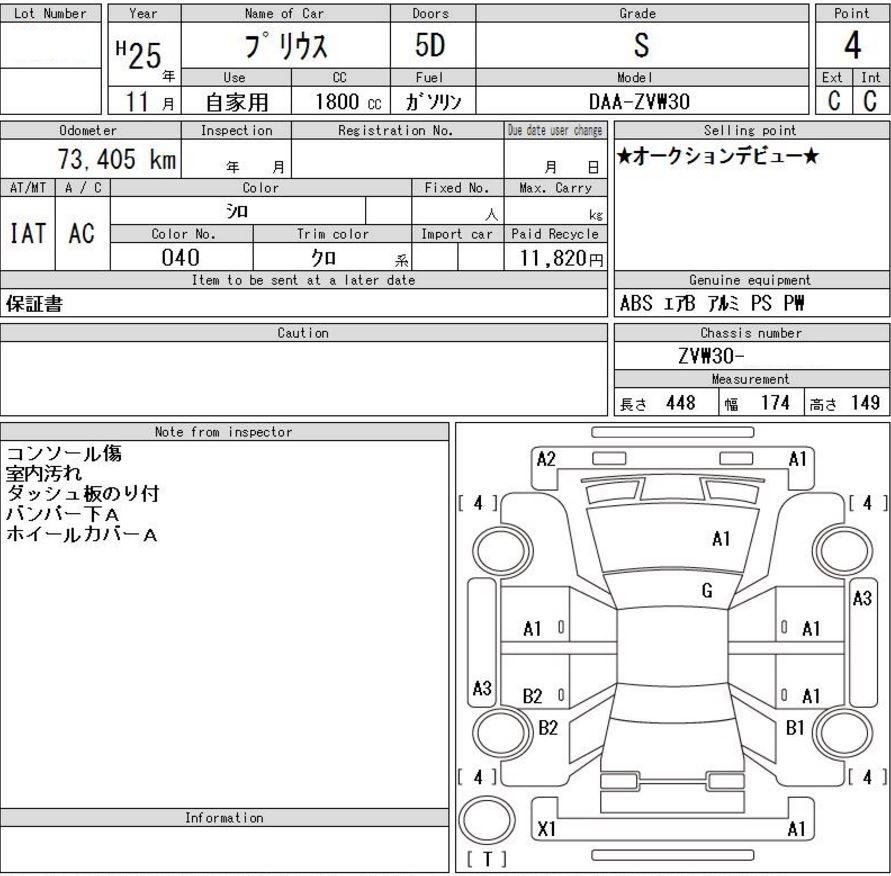Click the Genuine equipment header
The image size is (891, 876).
coord(750,280)
